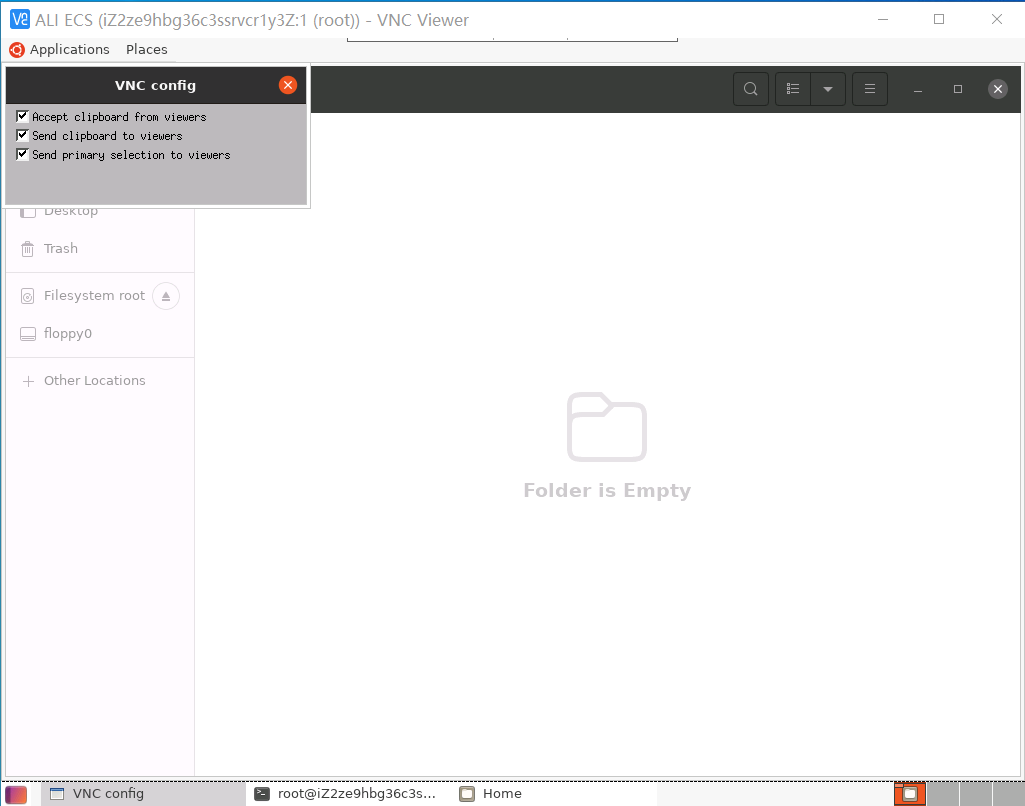Select the active orange workspace in switcher

click(x=909, y=794)
